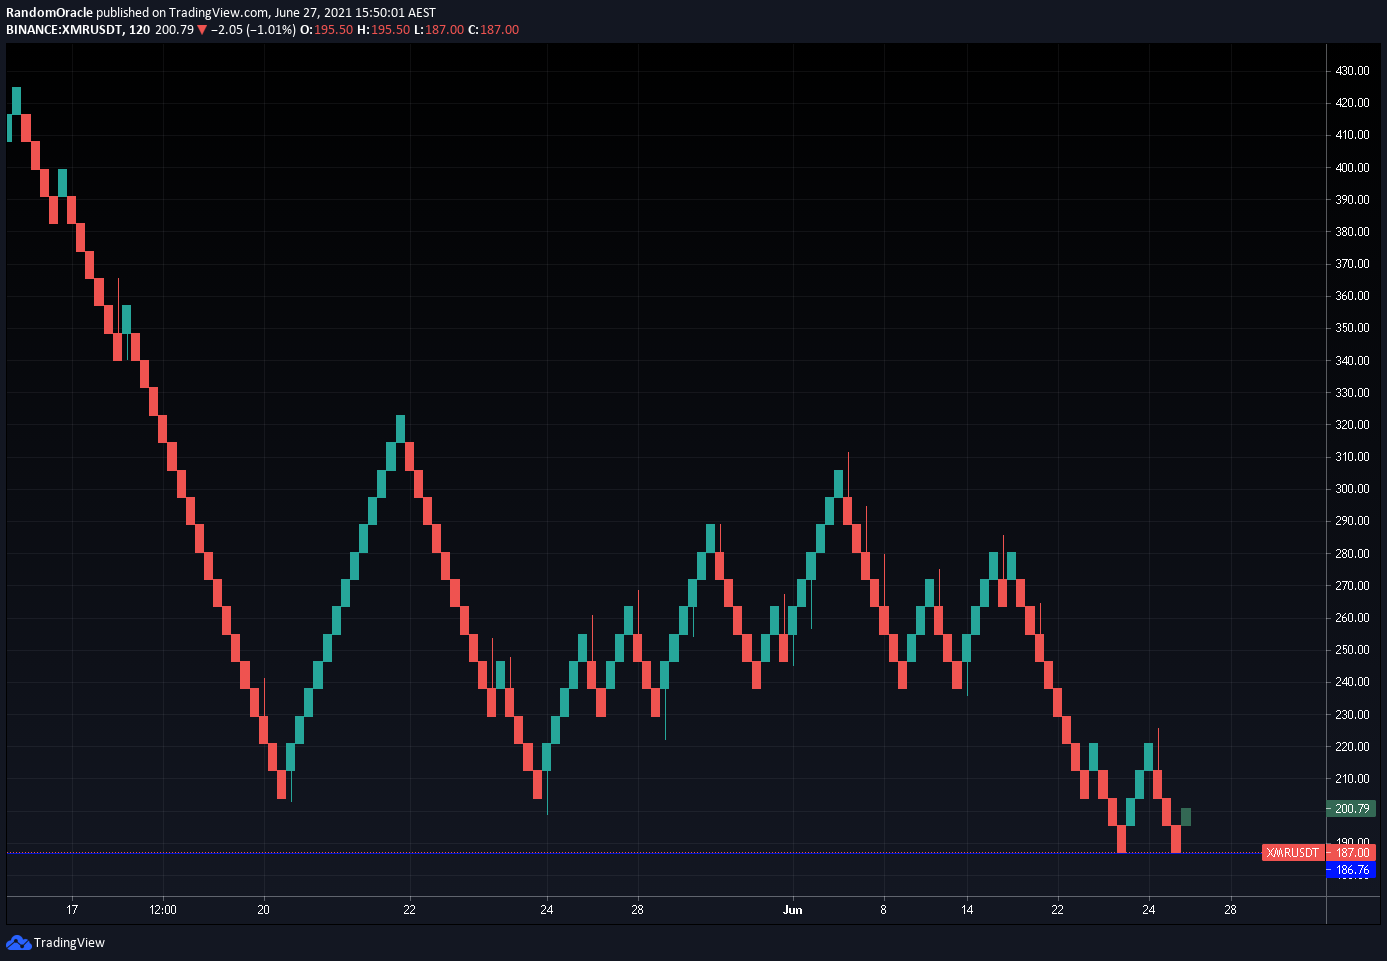Click the 20 date label on time axis

(x=264, y=910)
